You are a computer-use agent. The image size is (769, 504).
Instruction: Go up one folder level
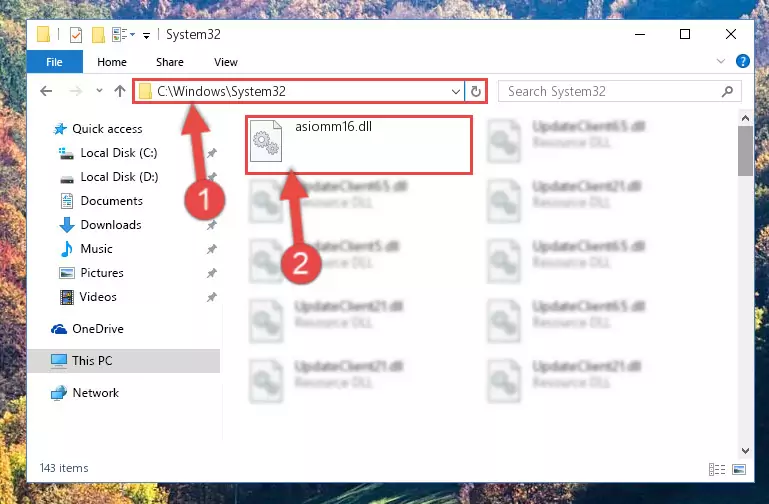pos(120,91)
